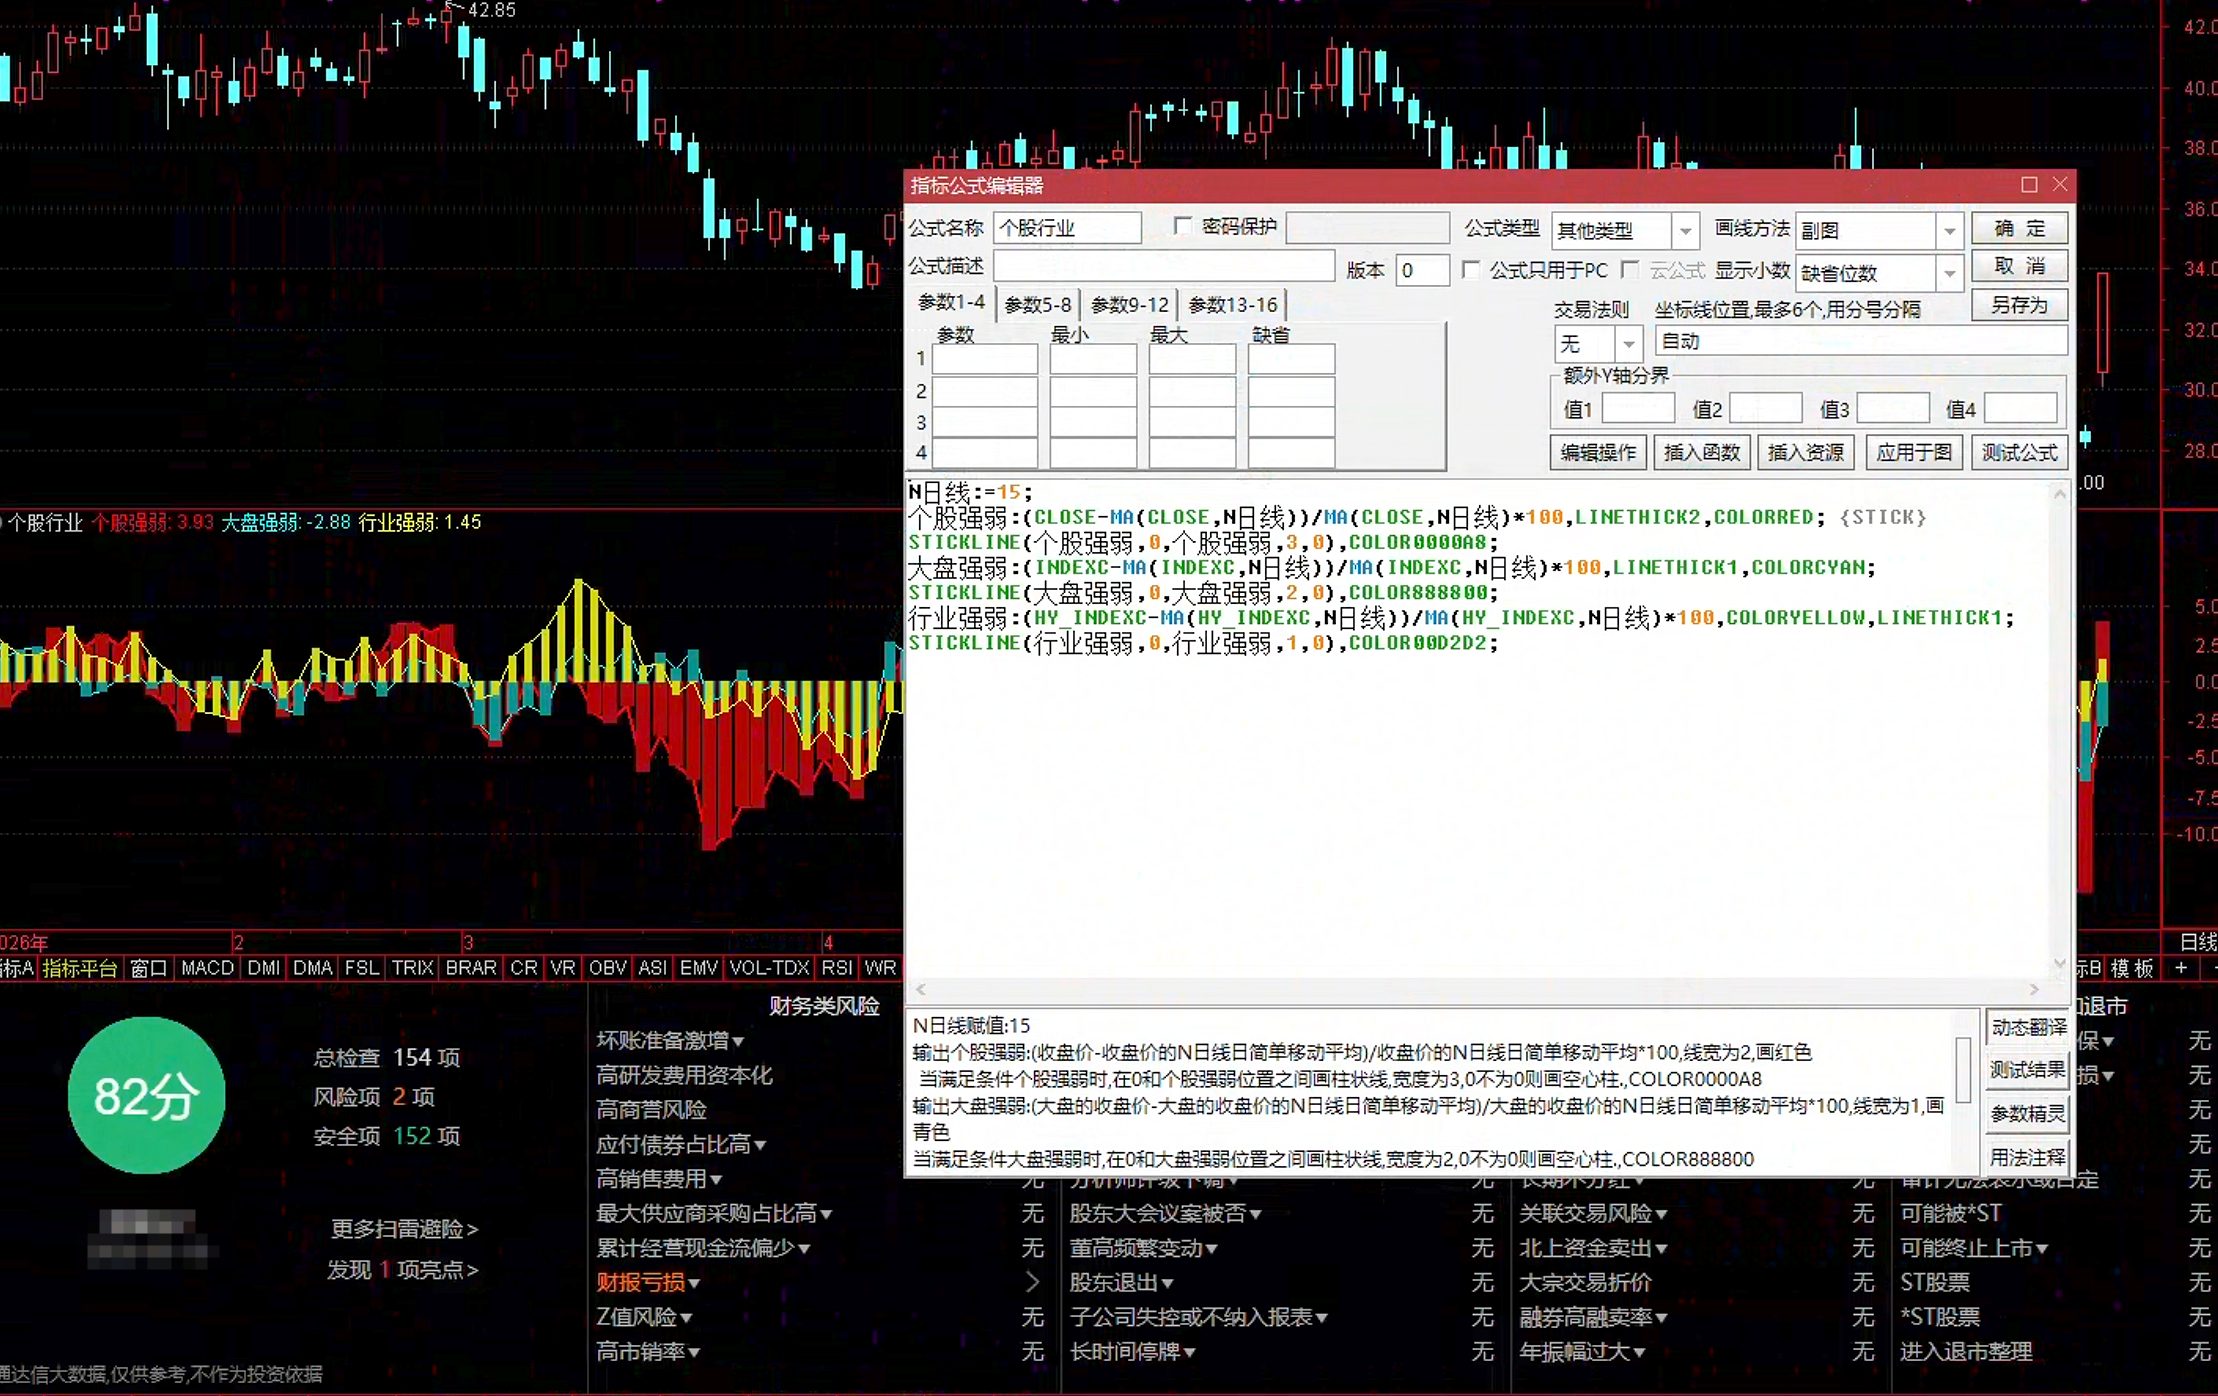
Task: Click the 插入资源 button
Action: click(x=1805, y=452)
